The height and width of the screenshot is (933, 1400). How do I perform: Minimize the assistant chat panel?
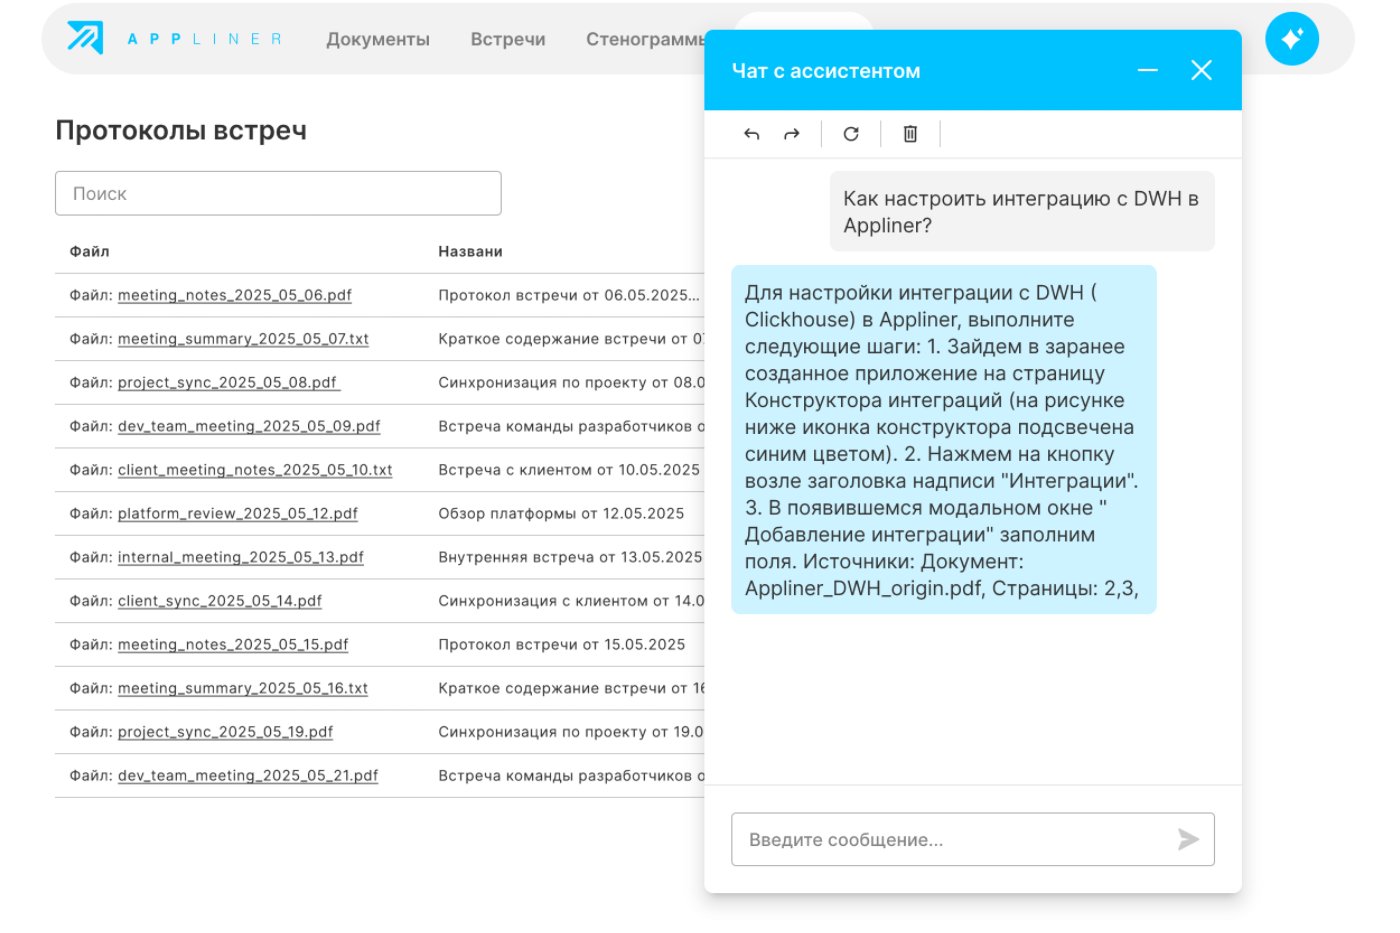[1147, 70]
